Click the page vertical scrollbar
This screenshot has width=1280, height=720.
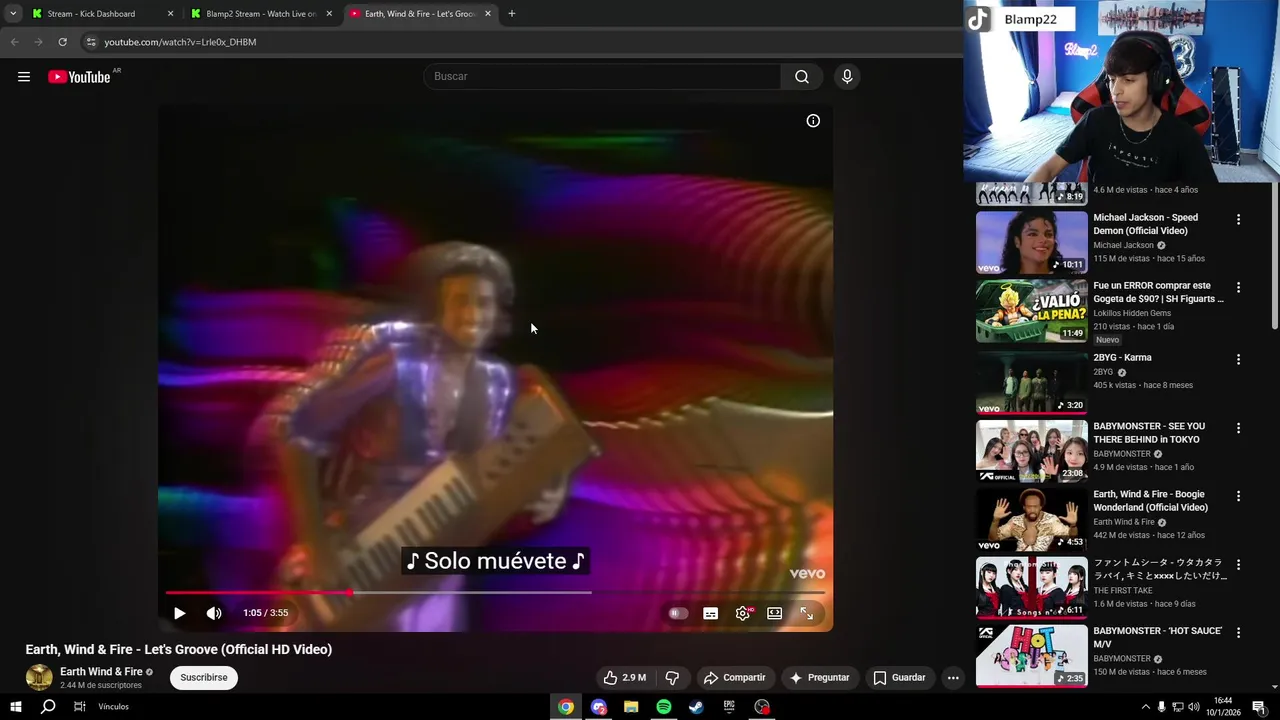coord(1274,255)
